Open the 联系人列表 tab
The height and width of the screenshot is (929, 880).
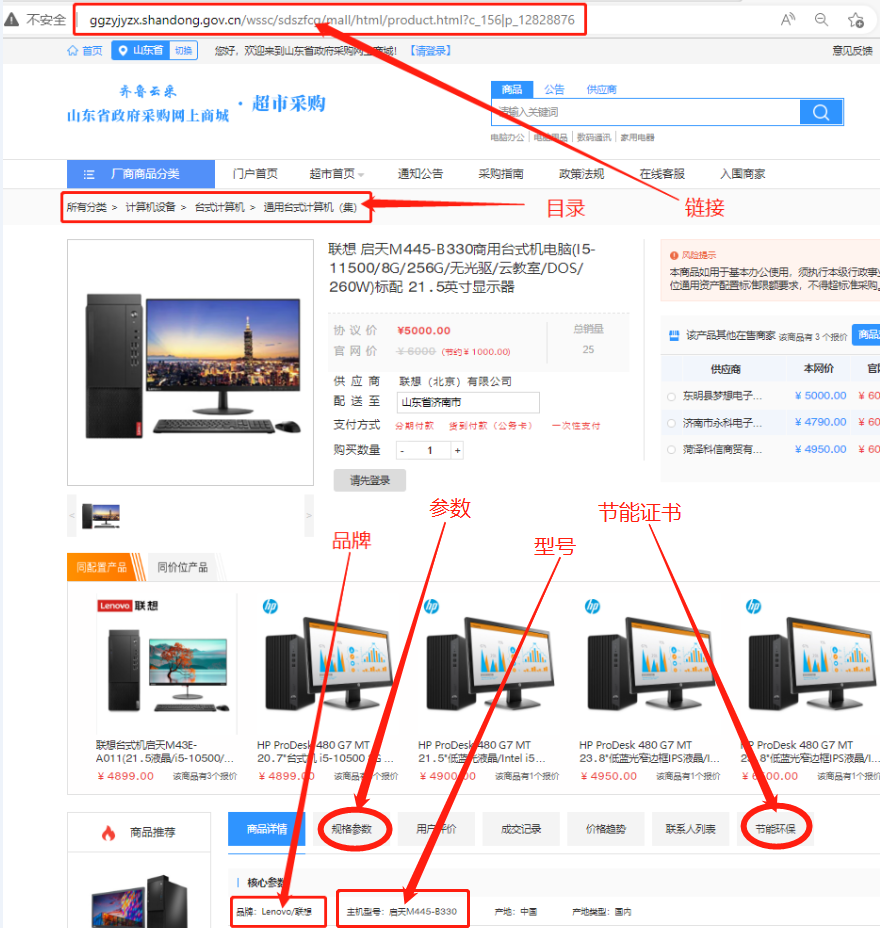[690, 829]
